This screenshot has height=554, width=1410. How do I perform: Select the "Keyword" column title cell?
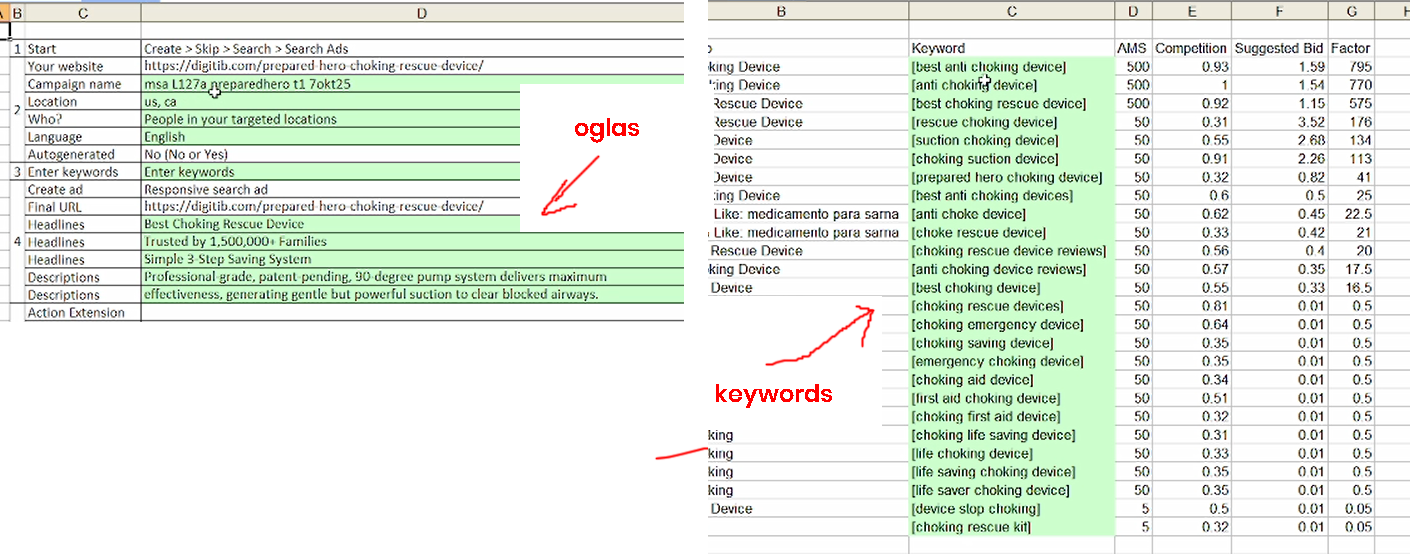(x=938, y=48)
